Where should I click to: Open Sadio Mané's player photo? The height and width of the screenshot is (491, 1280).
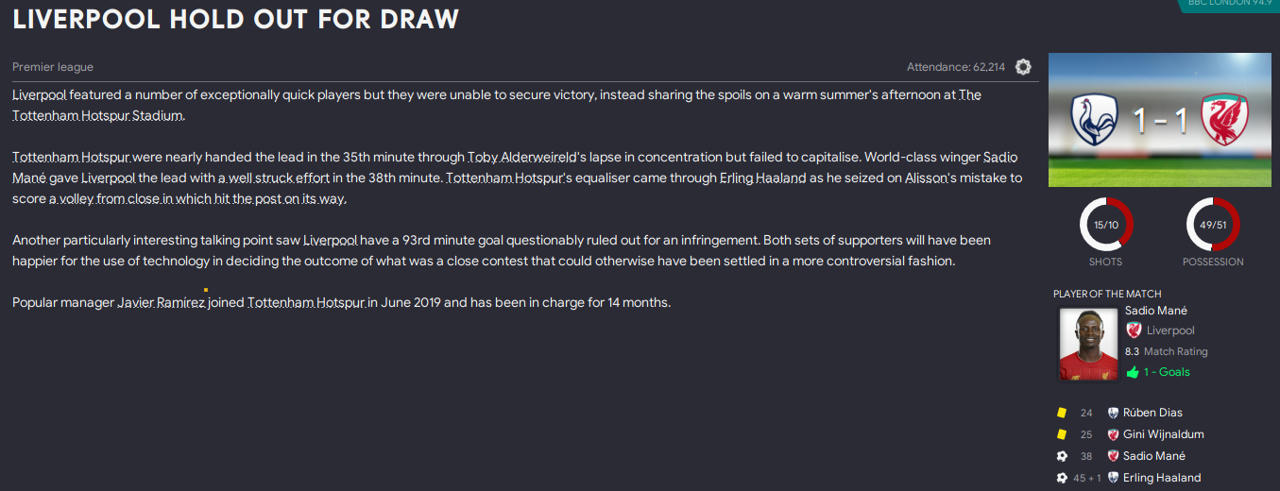(x=1088, y=344)
